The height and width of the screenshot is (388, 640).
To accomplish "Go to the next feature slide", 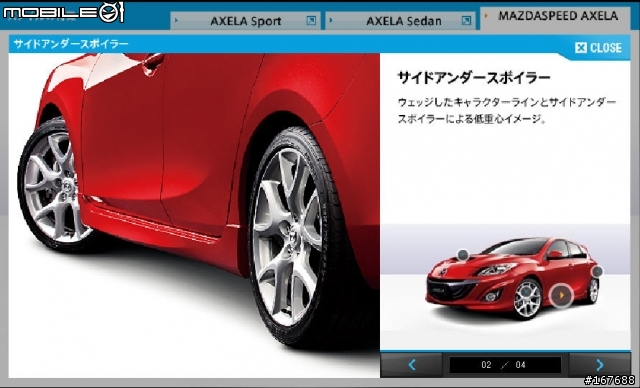I will 600,364.
